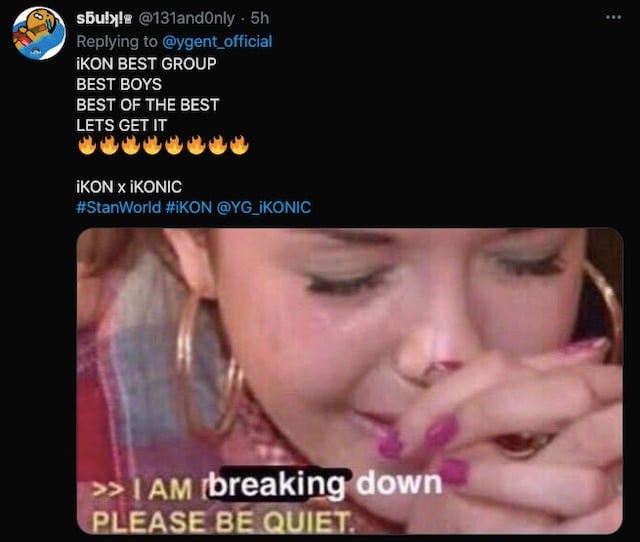The height and width of the screenshot is (542, 640).
Task: Open the 5h timestamp permalink
Action: (x=260, y=18)
